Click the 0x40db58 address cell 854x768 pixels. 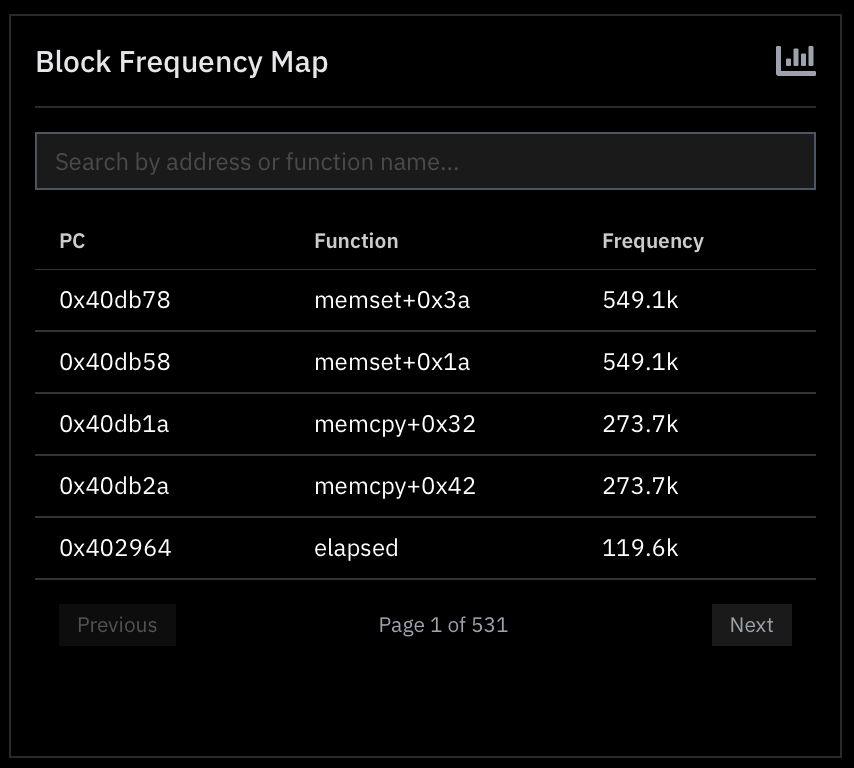click(x=115, y=362)
